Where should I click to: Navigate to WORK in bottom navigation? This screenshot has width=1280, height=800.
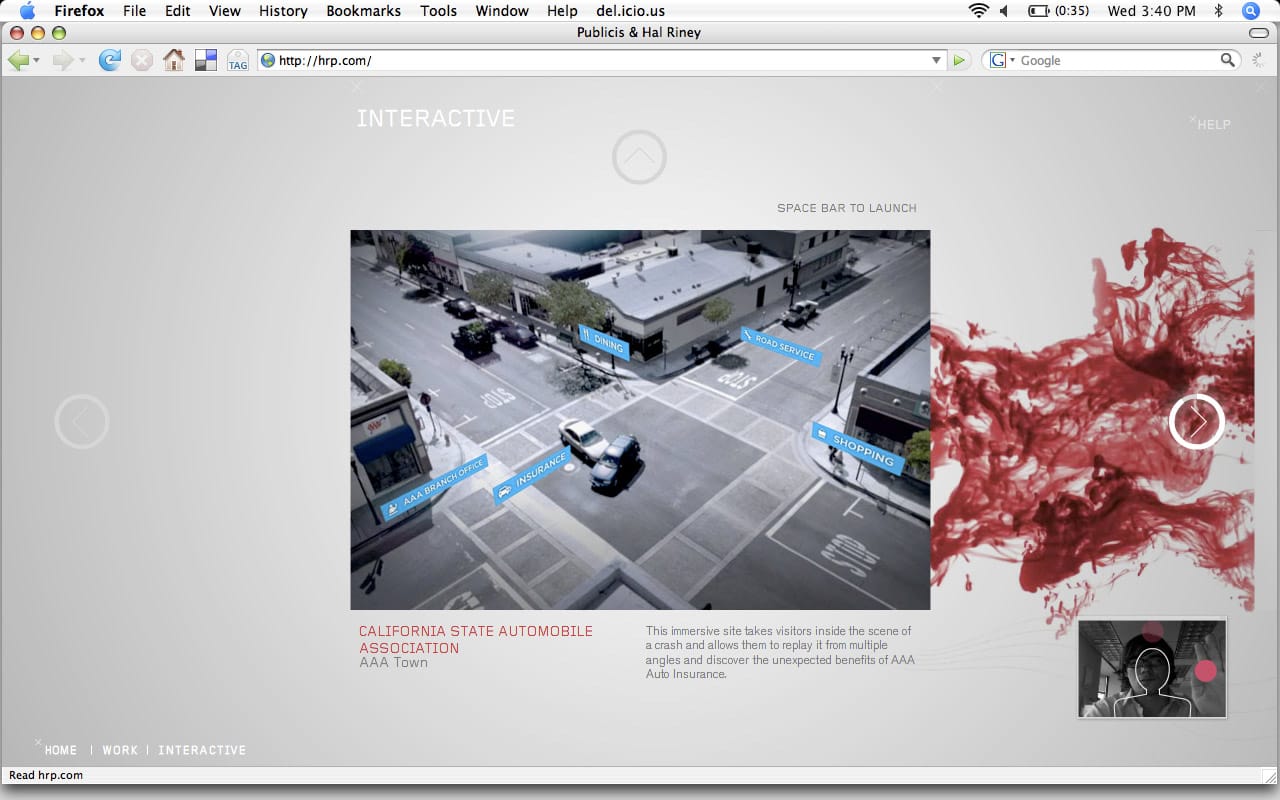click(x=120, y=750)
